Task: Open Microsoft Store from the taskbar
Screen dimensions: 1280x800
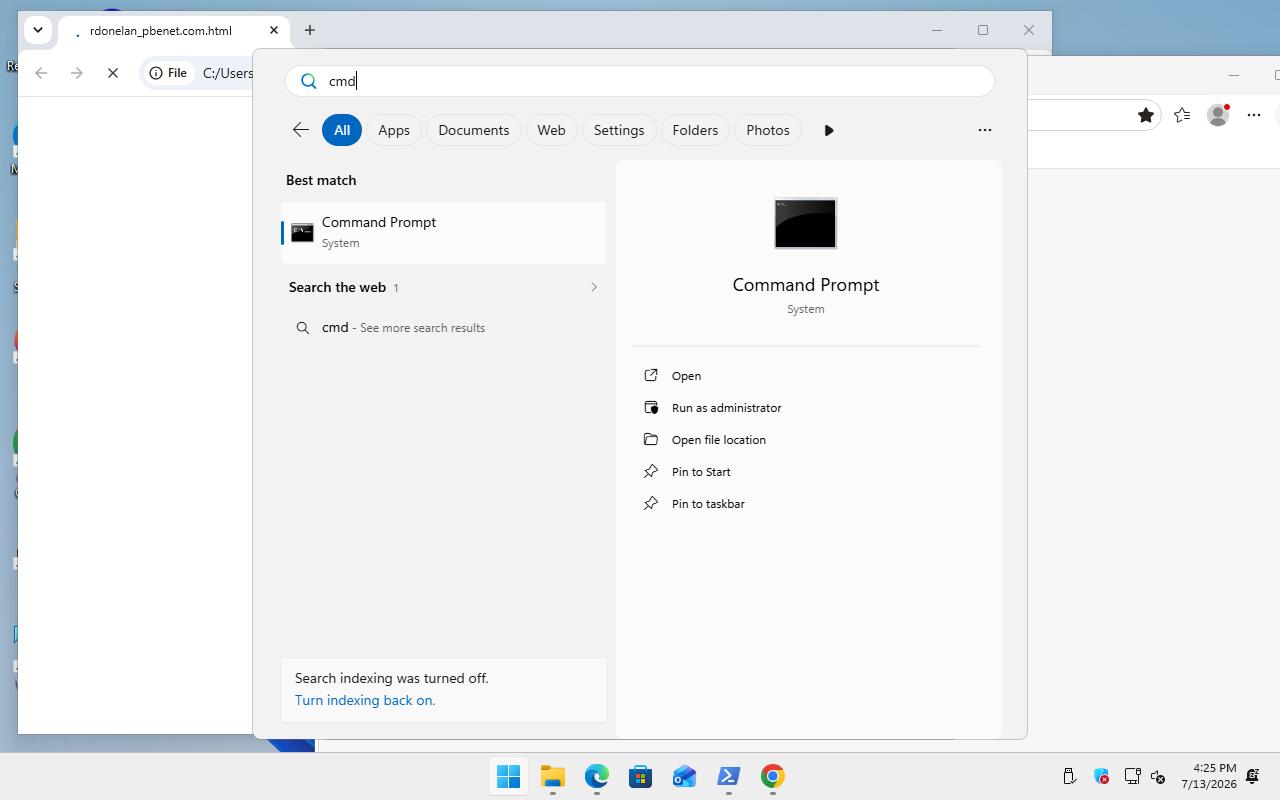Action: click(x=641, y=776)
